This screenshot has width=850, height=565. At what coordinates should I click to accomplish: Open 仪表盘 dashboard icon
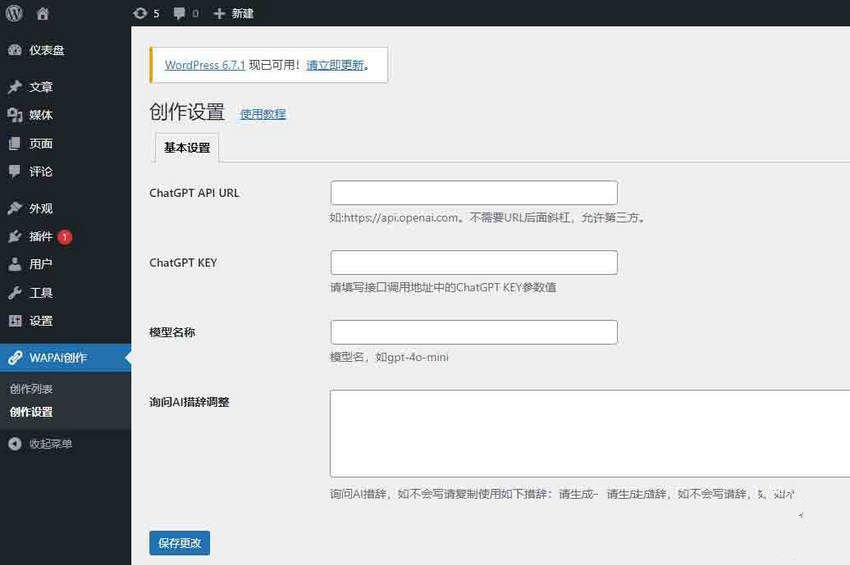tap(15, 50)
